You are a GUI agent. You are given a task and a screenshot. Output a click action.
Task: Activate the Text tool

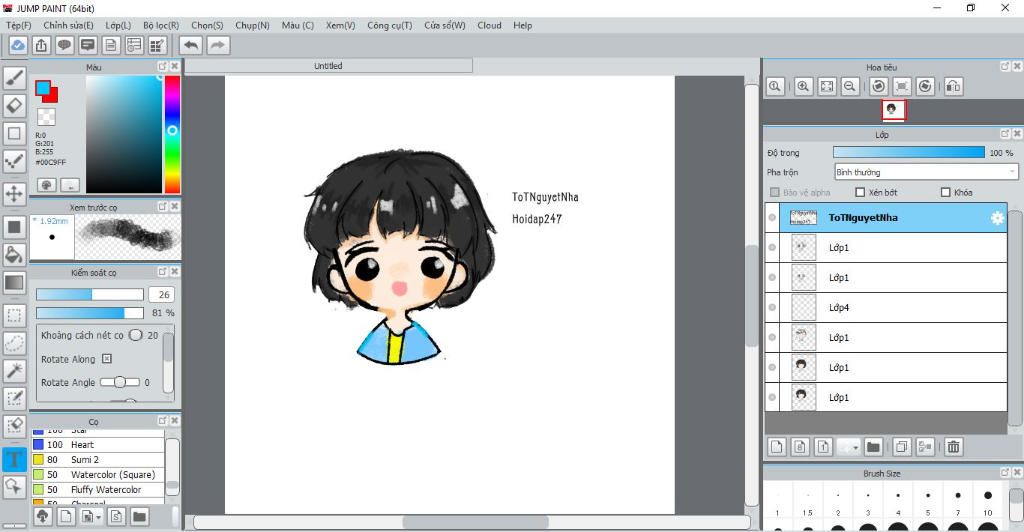click(14, 459)
